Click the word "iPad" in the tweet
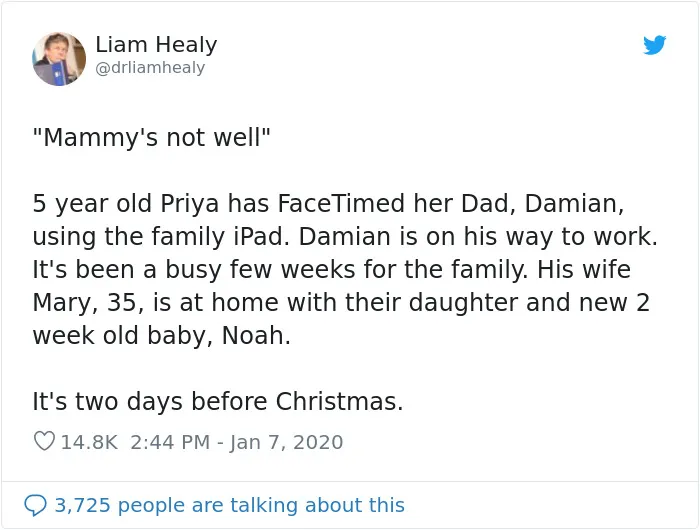 (x=259, y=237)
